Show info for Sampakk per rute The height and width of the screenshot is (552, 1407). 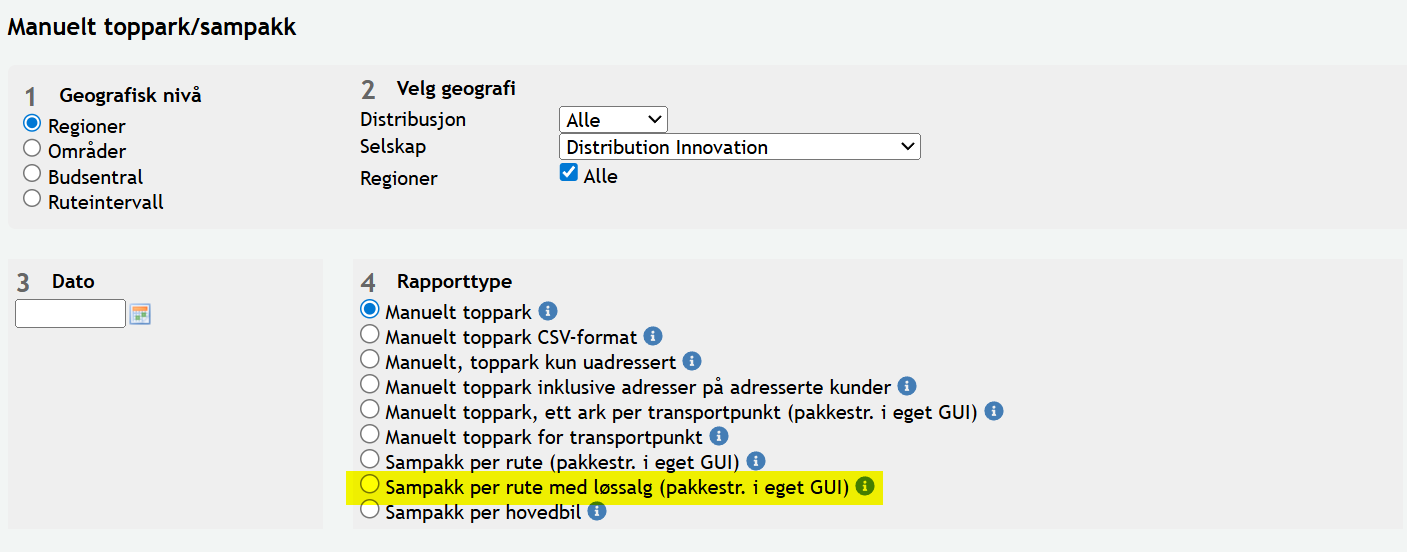pos(756,461)
